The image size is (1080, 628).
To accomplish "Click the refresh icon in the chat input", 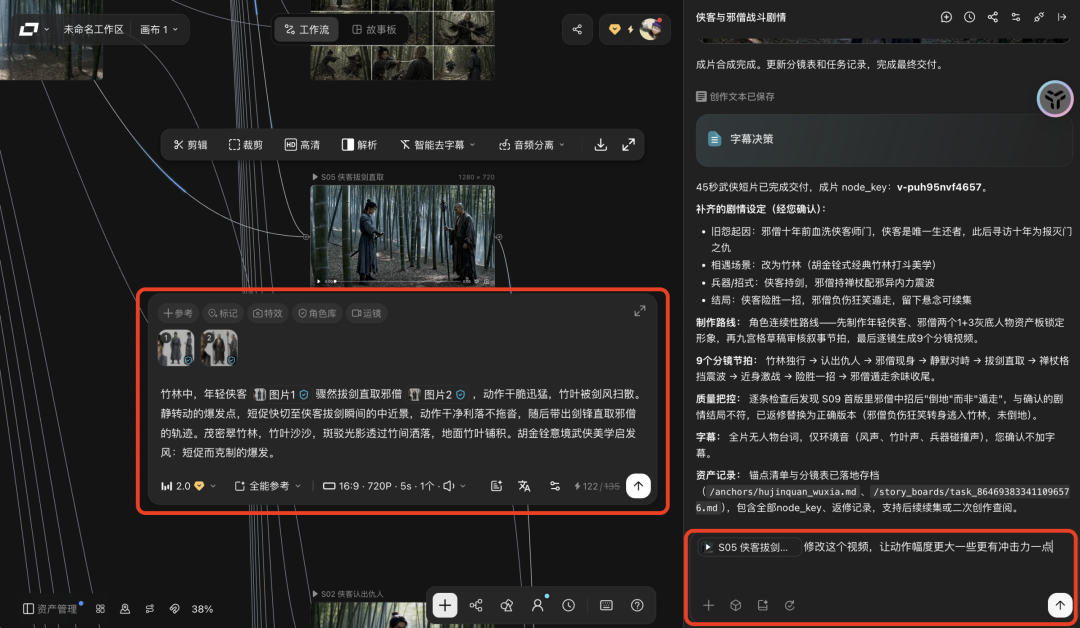I will [790, 605].
